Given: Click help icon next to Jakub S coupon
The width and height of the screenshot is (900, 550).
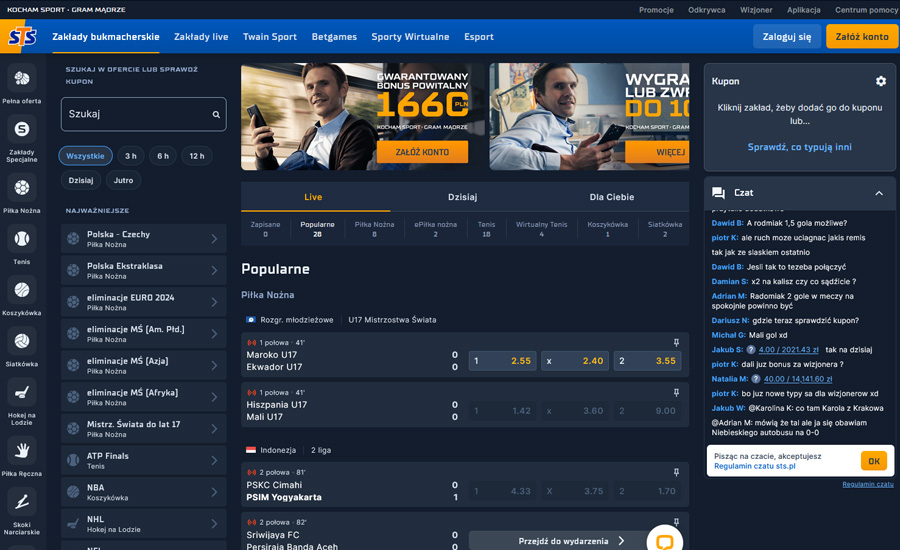Looking at the screenshot, I should [x=751, y=350].
